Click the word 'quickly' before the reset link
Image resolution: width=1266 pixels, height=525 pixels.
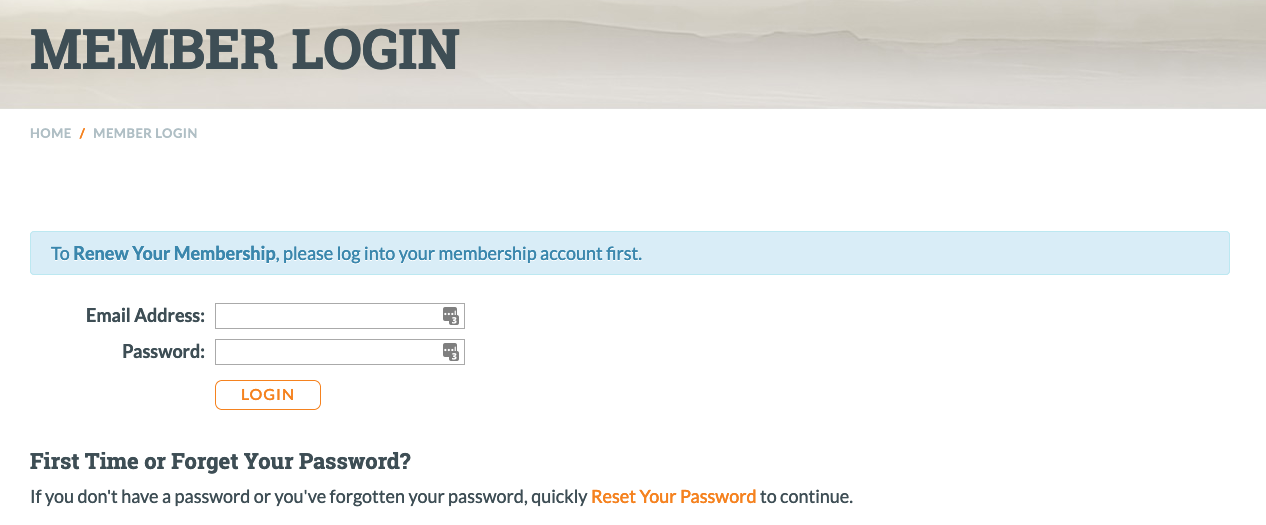[x=559, y=496]
